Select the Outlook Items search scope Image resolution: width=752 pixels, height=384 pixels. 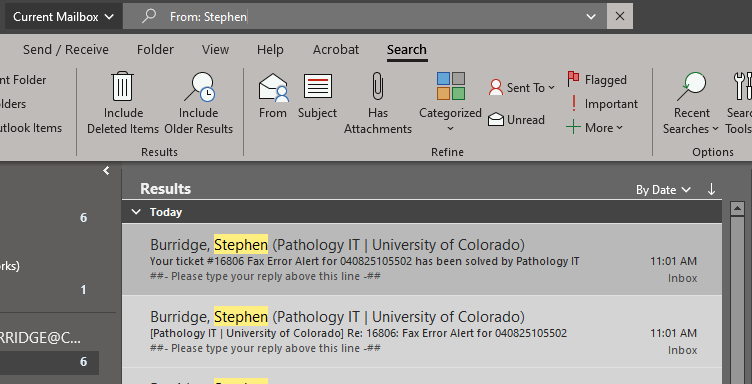[31, 128]
